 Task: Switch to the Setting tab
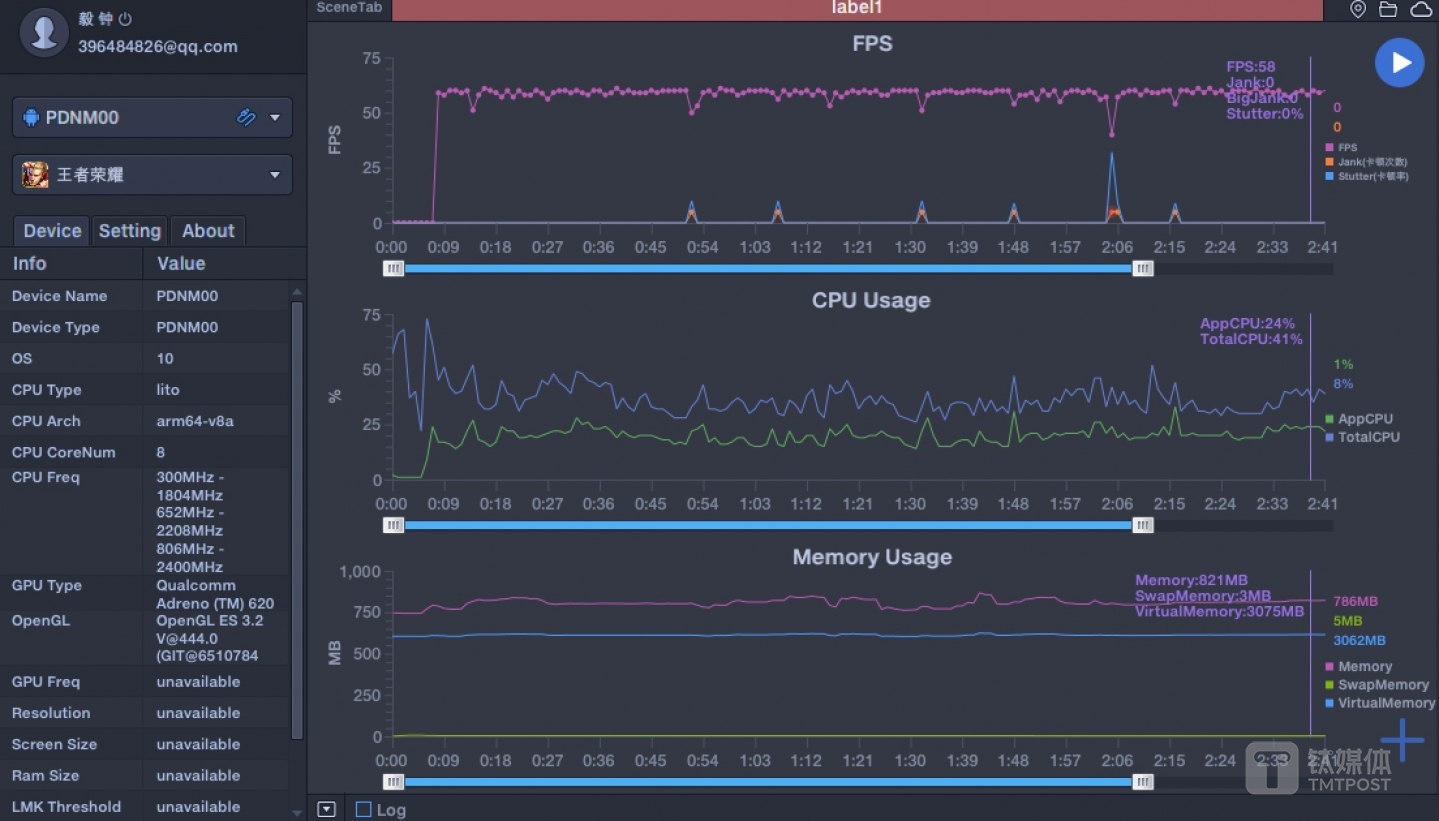(130, 231)
